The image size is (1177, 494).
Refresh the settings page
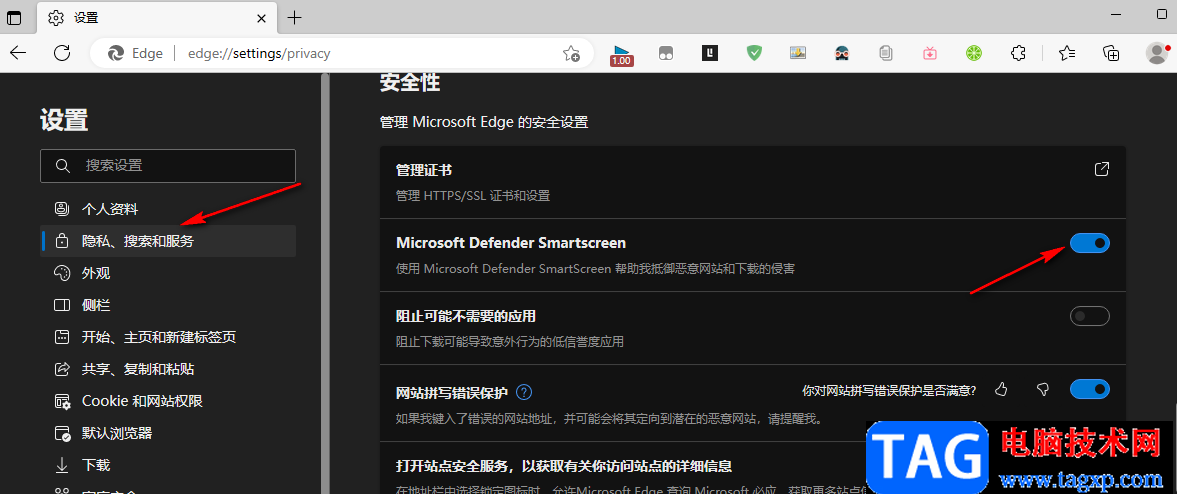click(x=62, y=53)
